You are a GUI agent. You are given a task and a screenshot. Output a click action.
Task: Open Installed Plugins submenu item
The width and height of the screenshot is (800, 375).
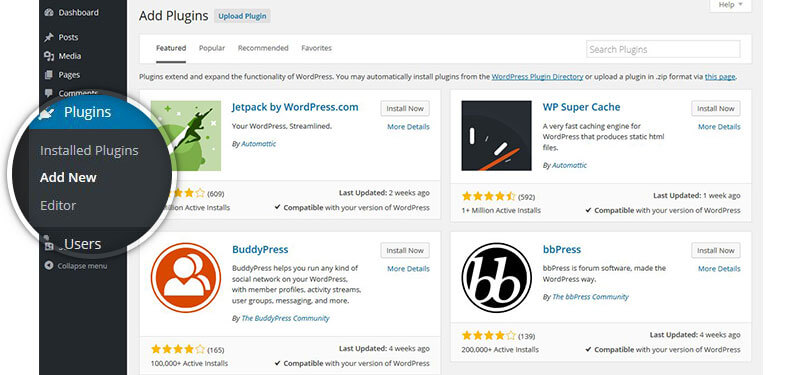click(89, 151)
